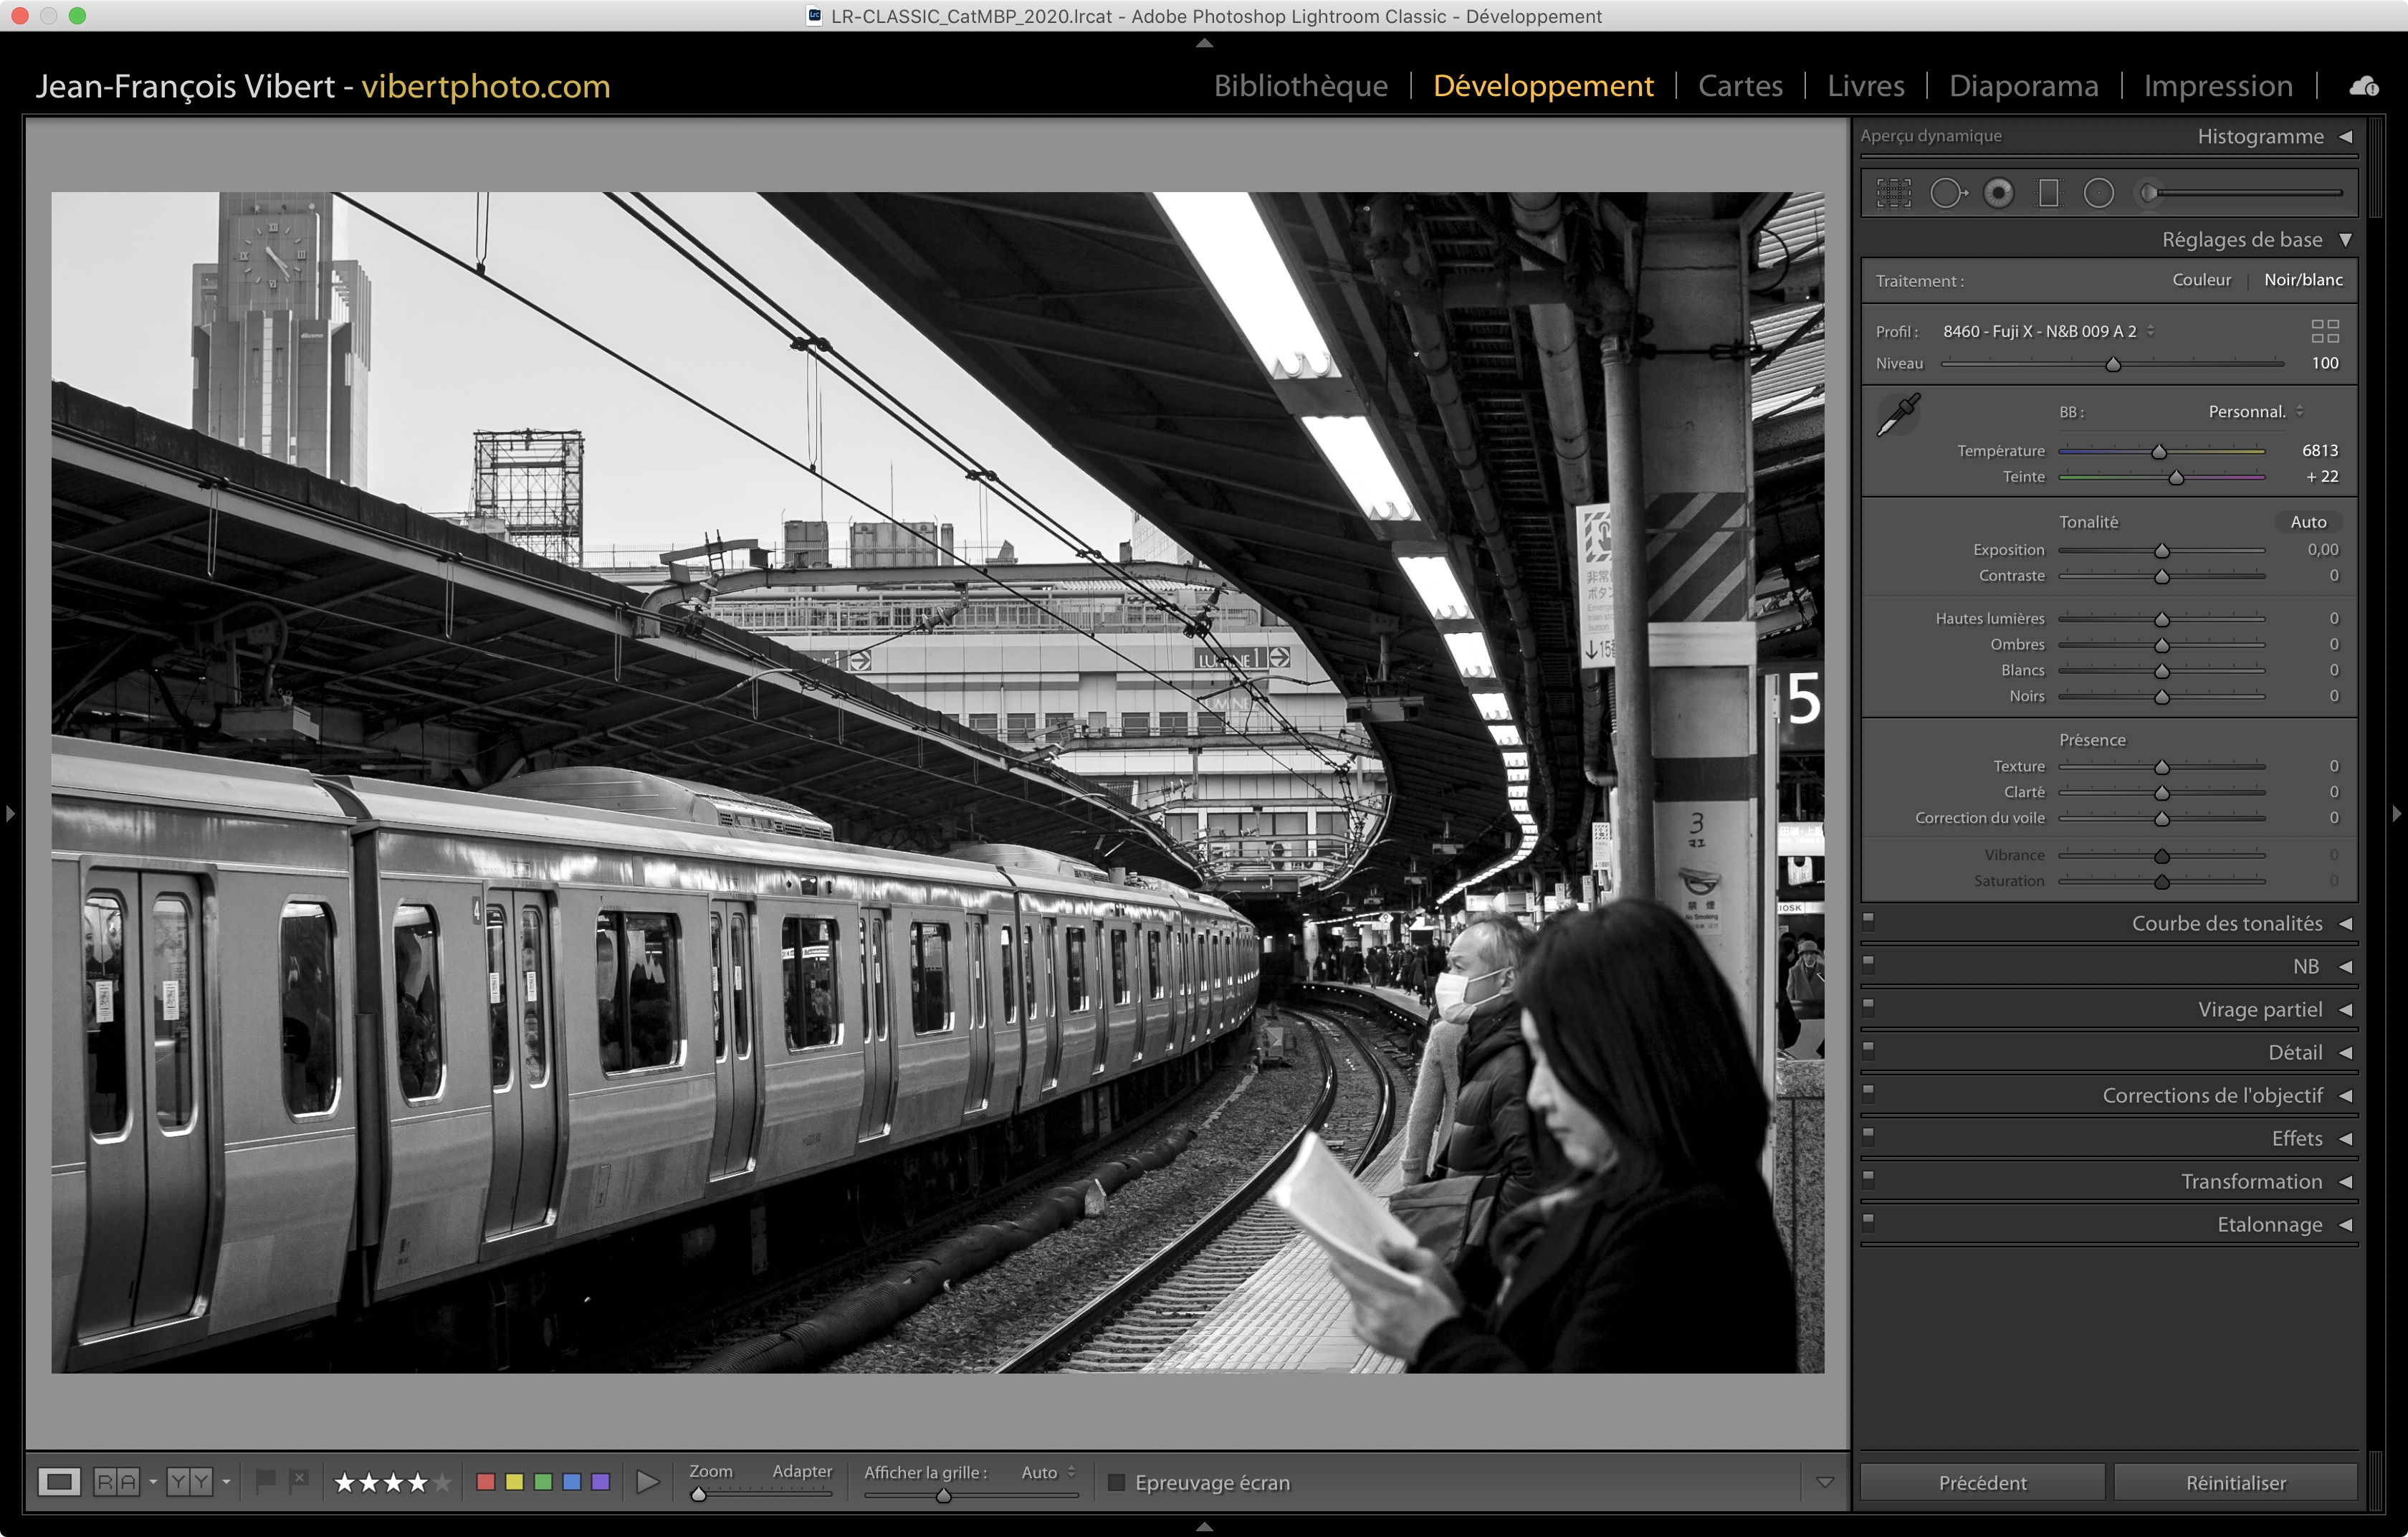Viewport: 2408px width, 1537px height.
Task: Switch to the Bibliothèque module
Action: point(1300,86)
